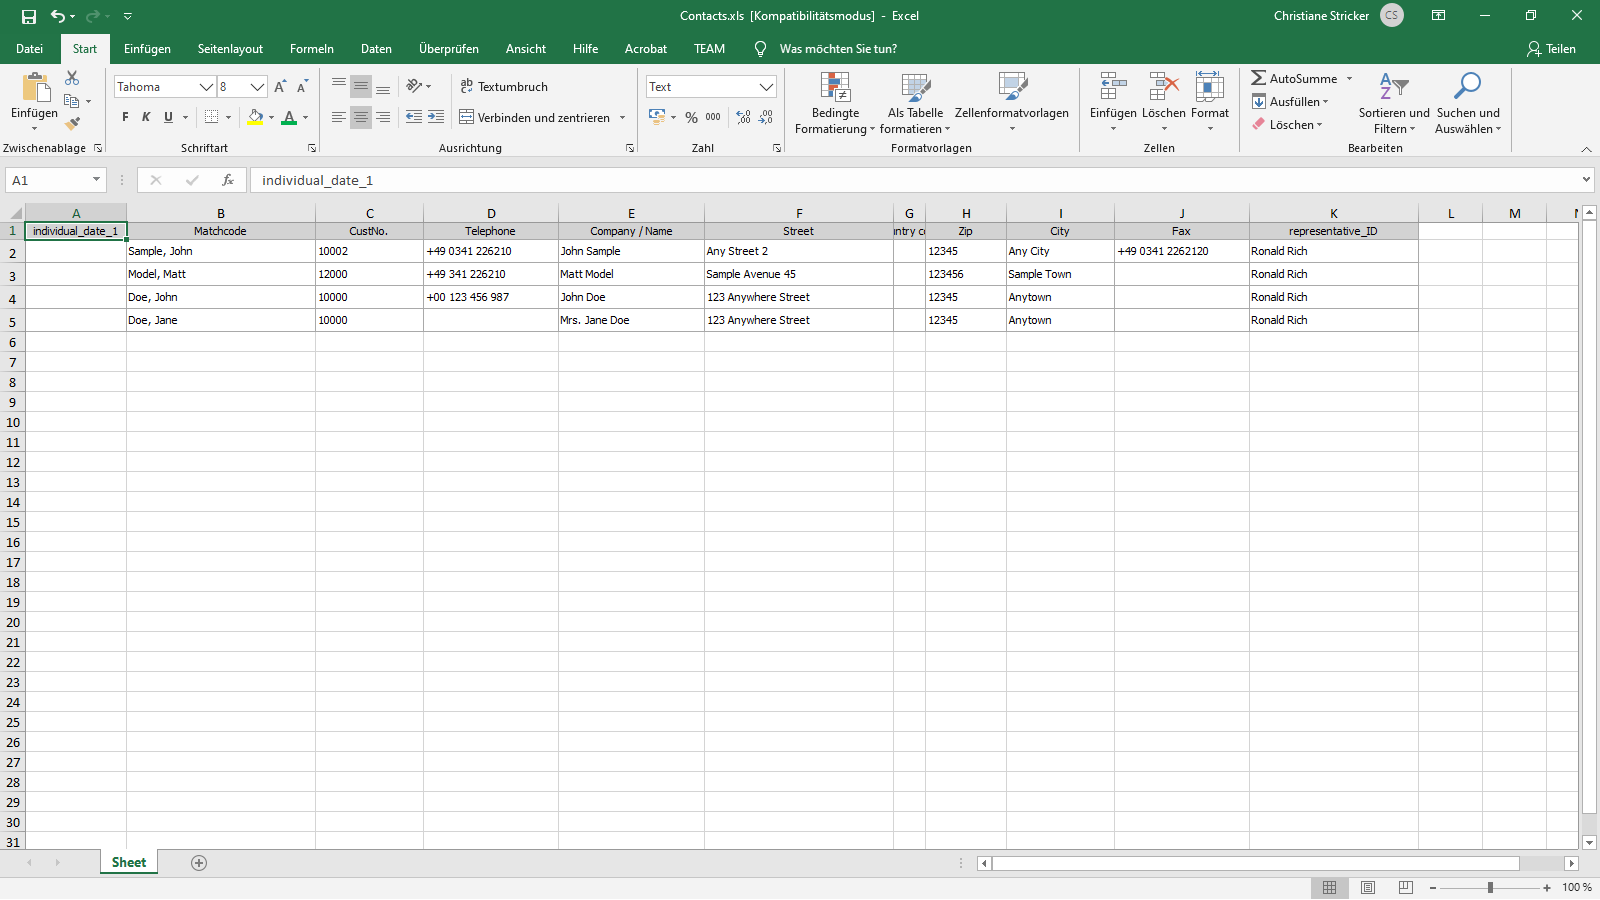Image resolution: width=1600 pixels, height=900 pixels.
Task: Click the Save icon in title bar
Action: point(29,16)
